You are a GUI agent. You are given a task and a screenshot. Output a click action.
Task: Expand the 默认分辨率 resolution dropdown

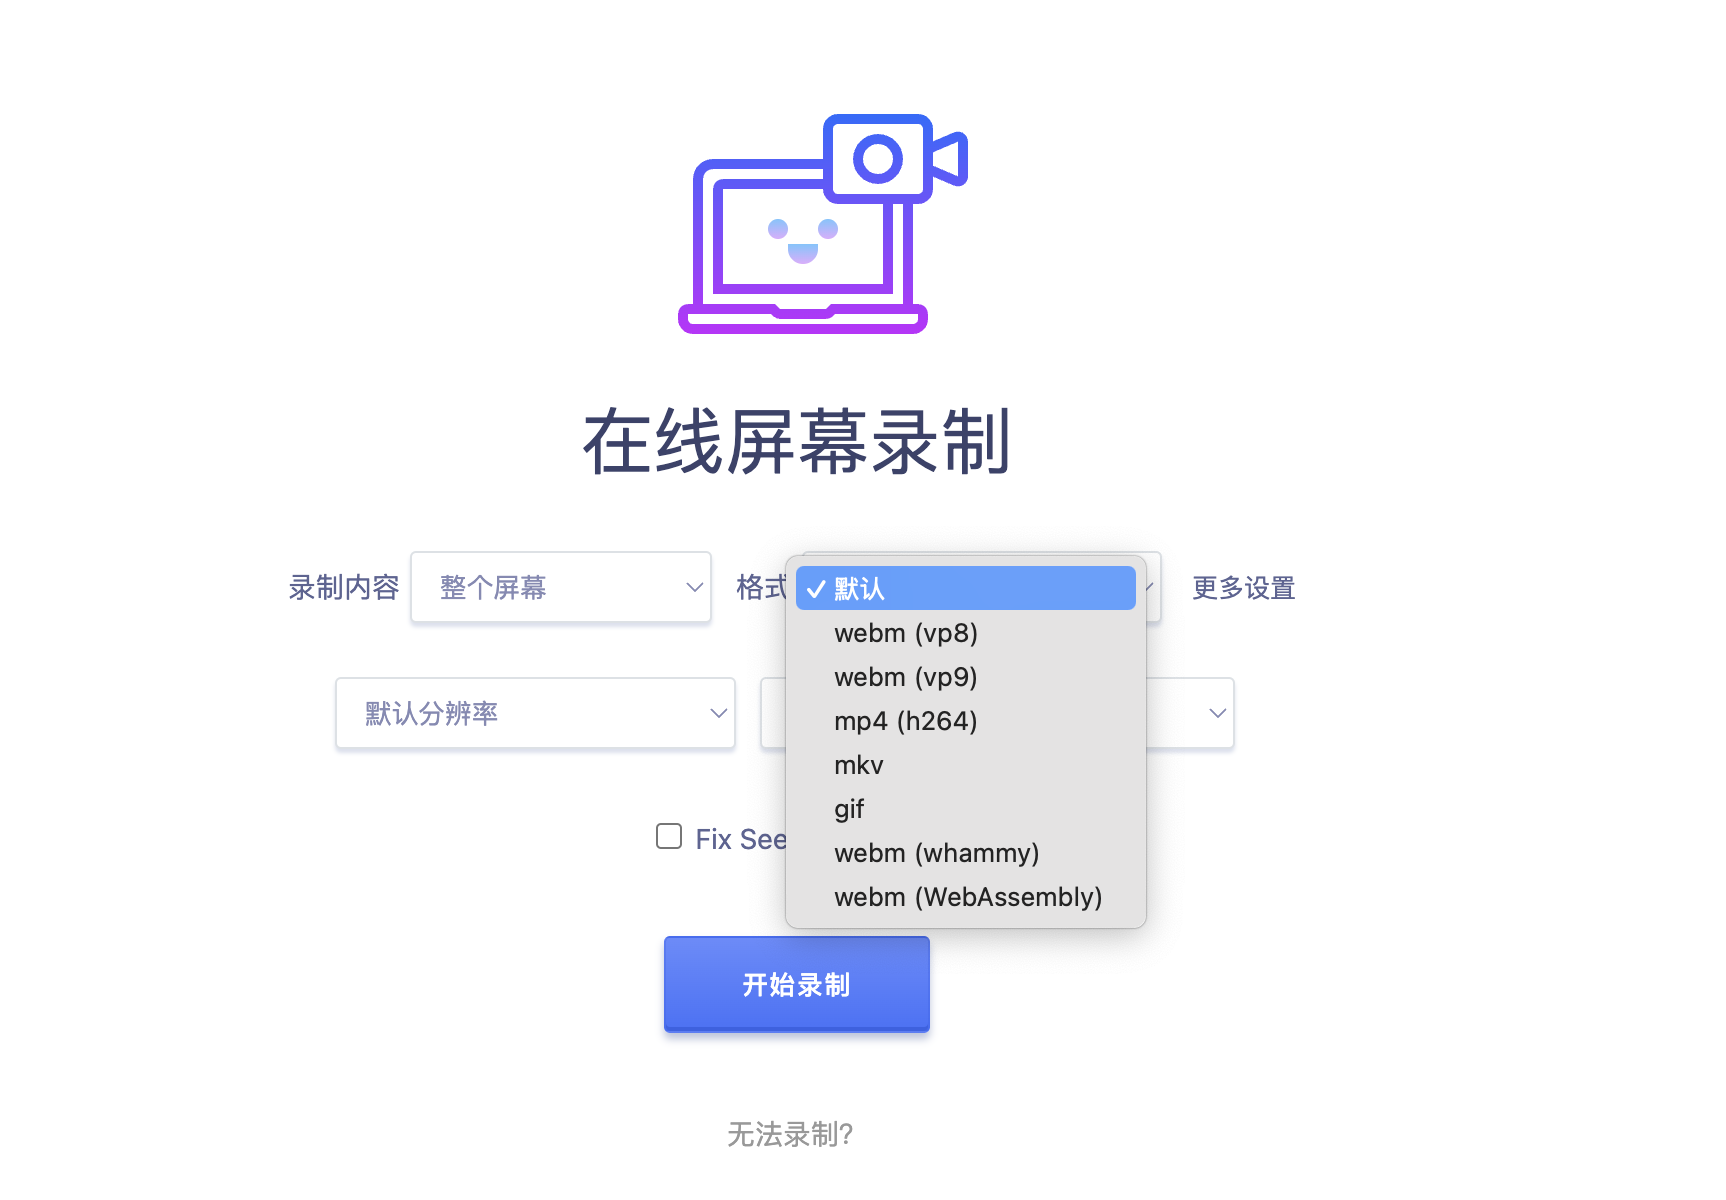535,713
